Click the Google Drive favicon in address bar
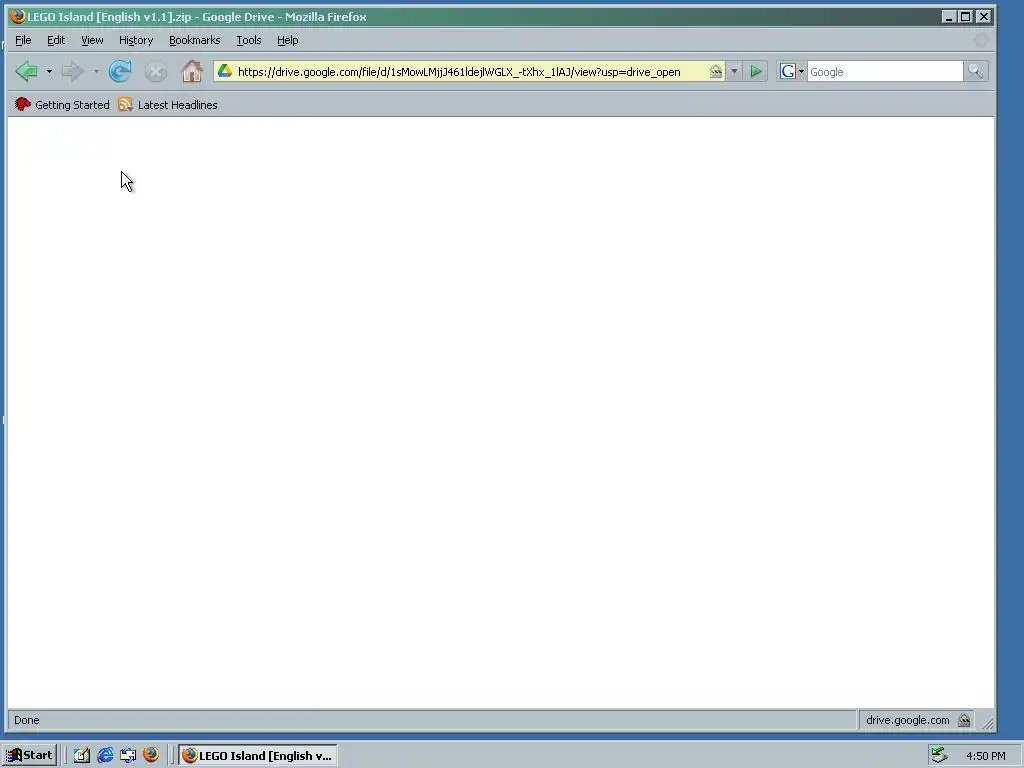1024x768 pixels. pos(225,71)
